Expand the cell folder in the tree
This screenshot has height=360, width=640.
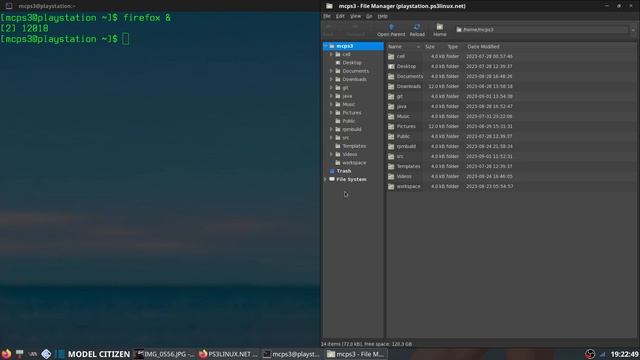331,54
